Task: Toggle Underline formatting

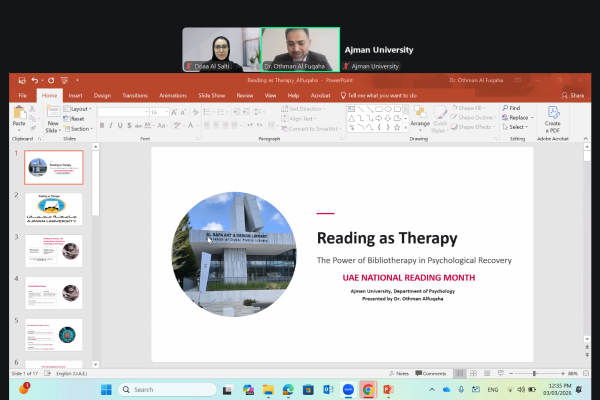Action: click(x=120, y=126)
